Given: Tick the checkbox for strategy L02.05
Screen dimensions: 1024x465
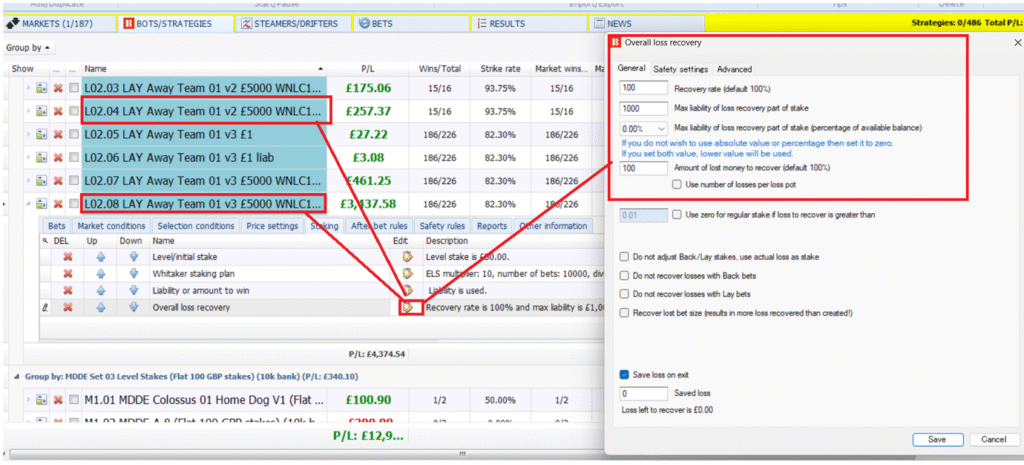Looking at the screenshot, I should (x=74, y=135).
